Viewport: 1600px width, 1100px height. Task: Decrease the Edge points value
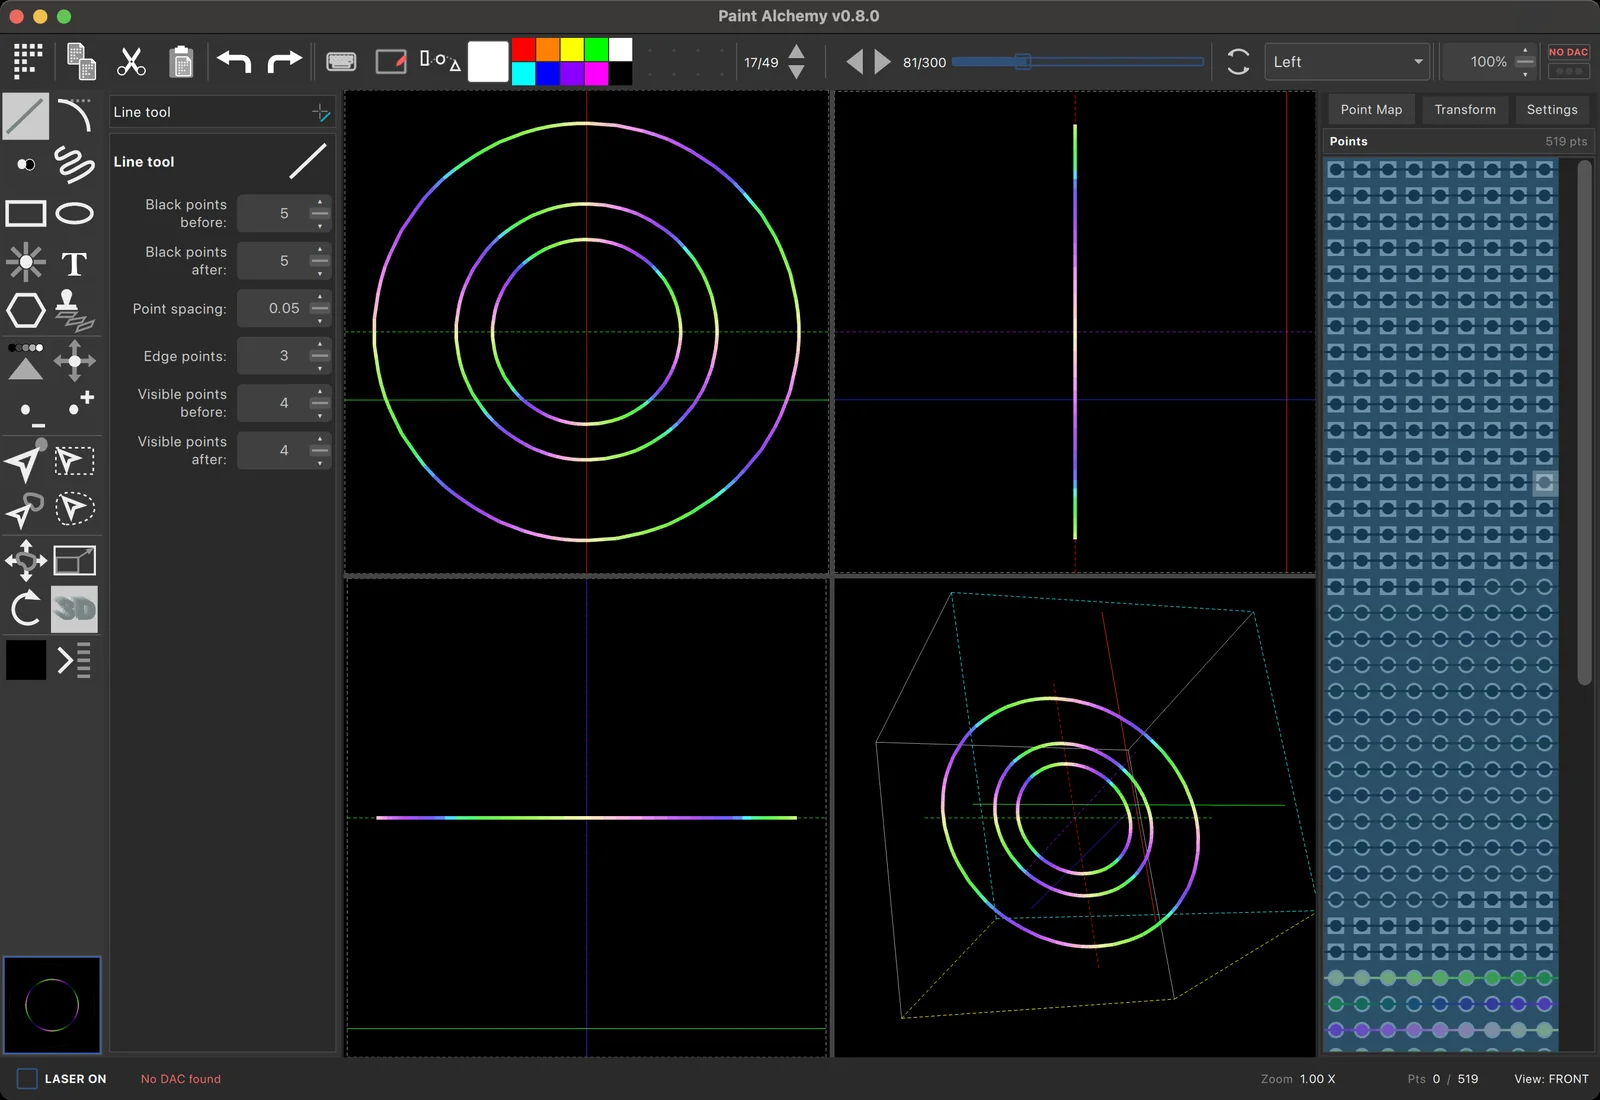tap(320, 368)
